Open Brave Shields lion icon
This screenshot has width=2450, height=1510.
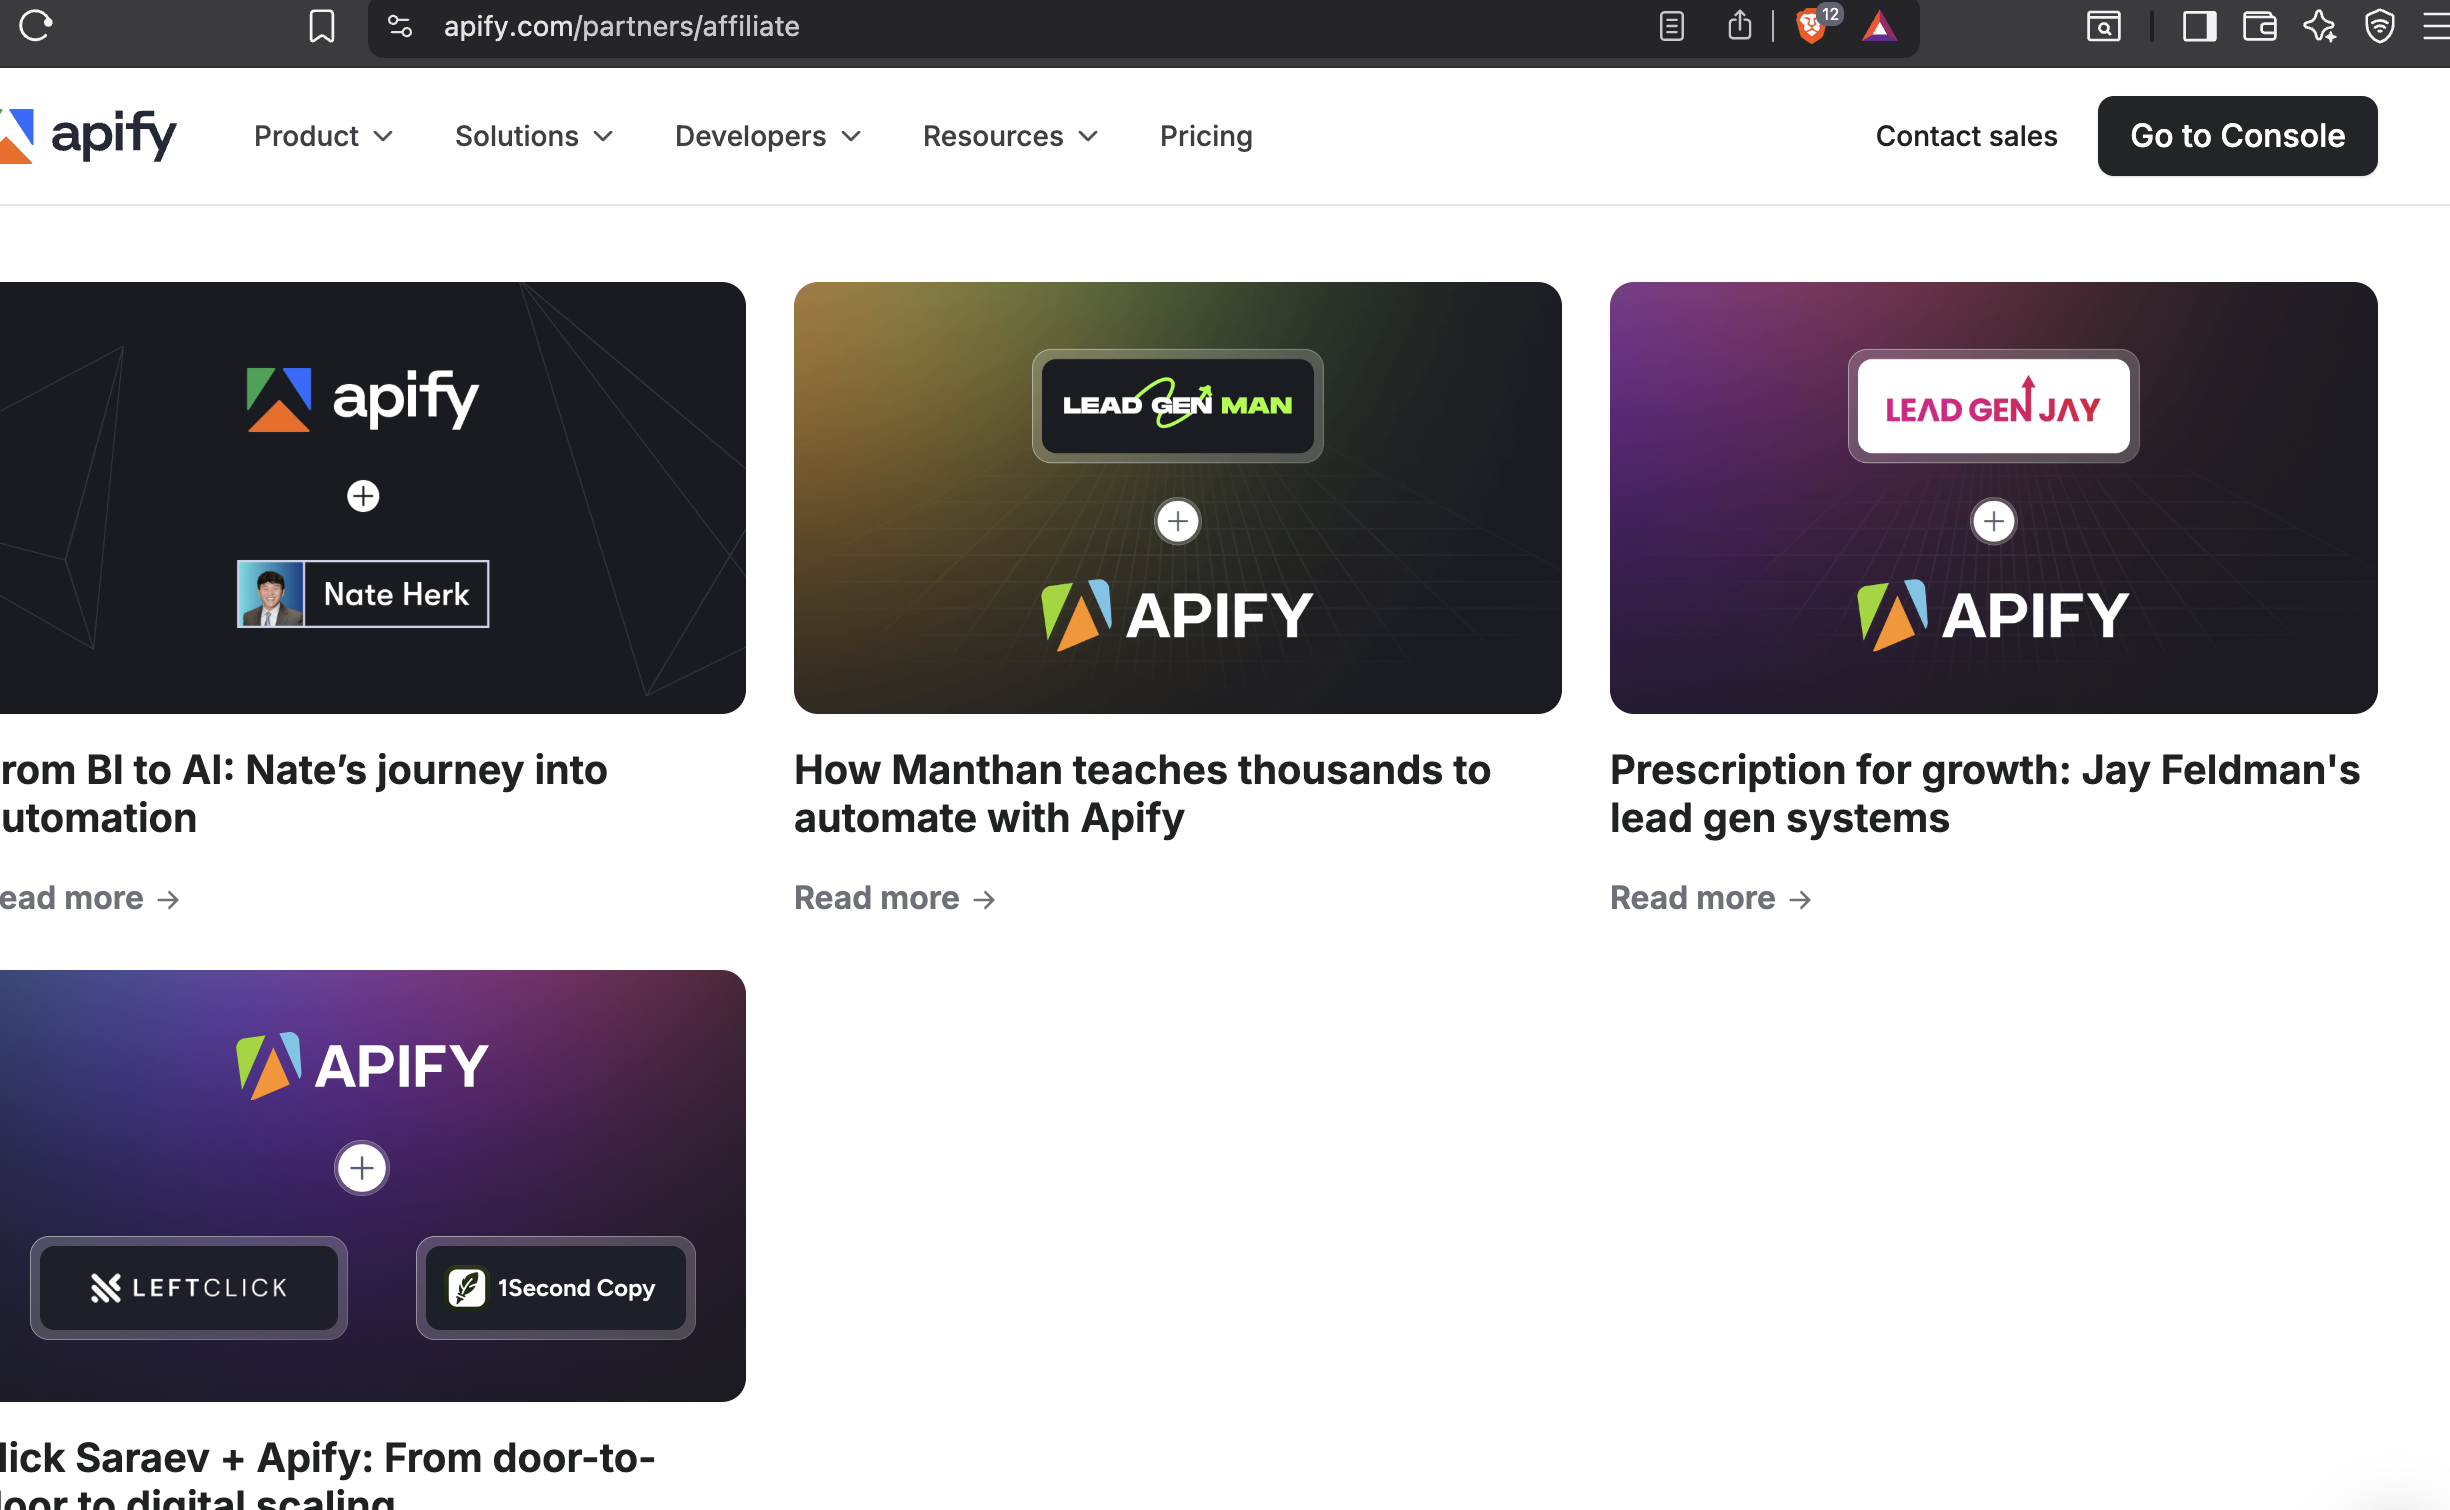click(1812, 26)
